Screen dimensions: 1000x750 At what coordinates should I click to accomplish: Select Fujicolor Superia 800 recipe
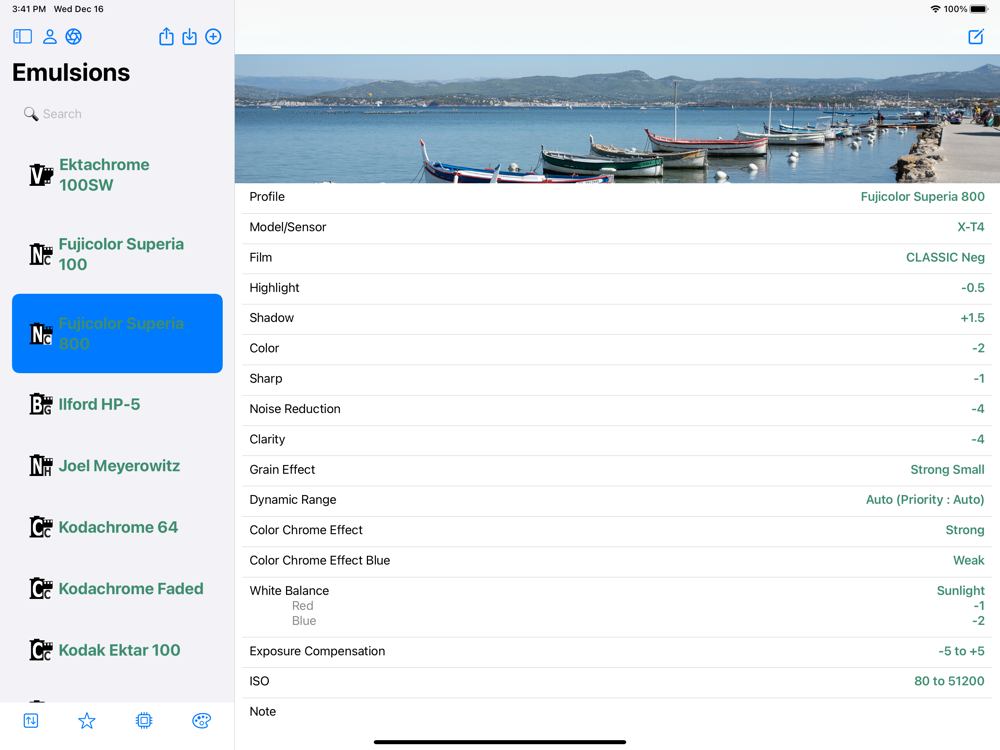[x=117, y=333]
